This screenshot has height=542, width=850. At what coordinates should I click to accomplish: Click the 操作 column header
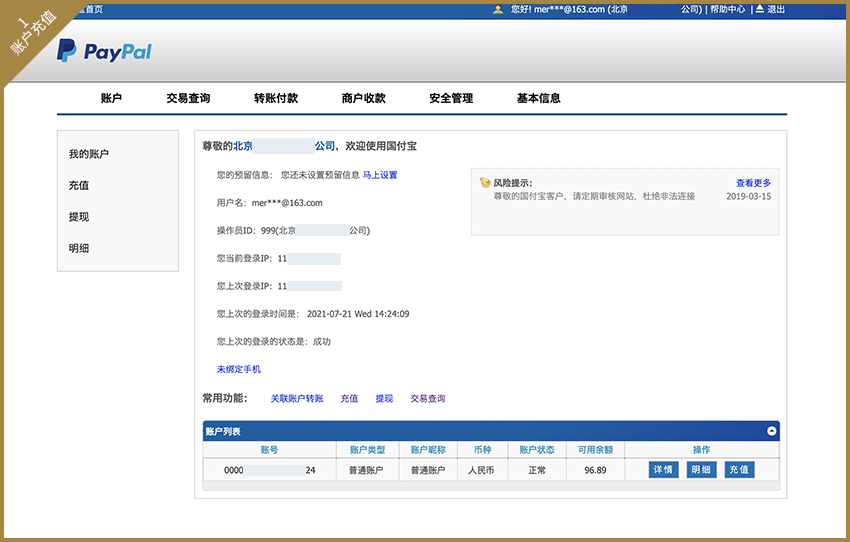point(701,450)
